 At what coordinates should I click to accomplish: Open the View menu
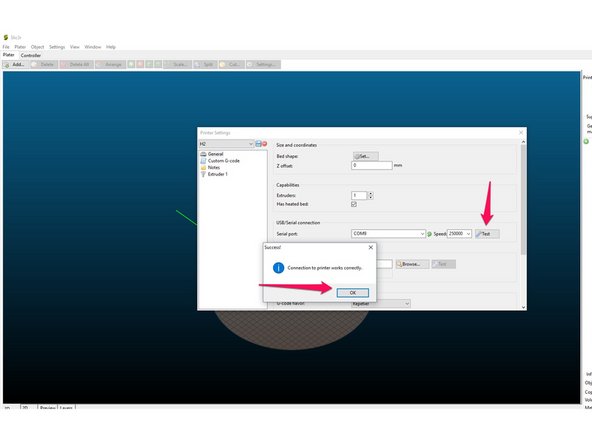click(74, 47)
